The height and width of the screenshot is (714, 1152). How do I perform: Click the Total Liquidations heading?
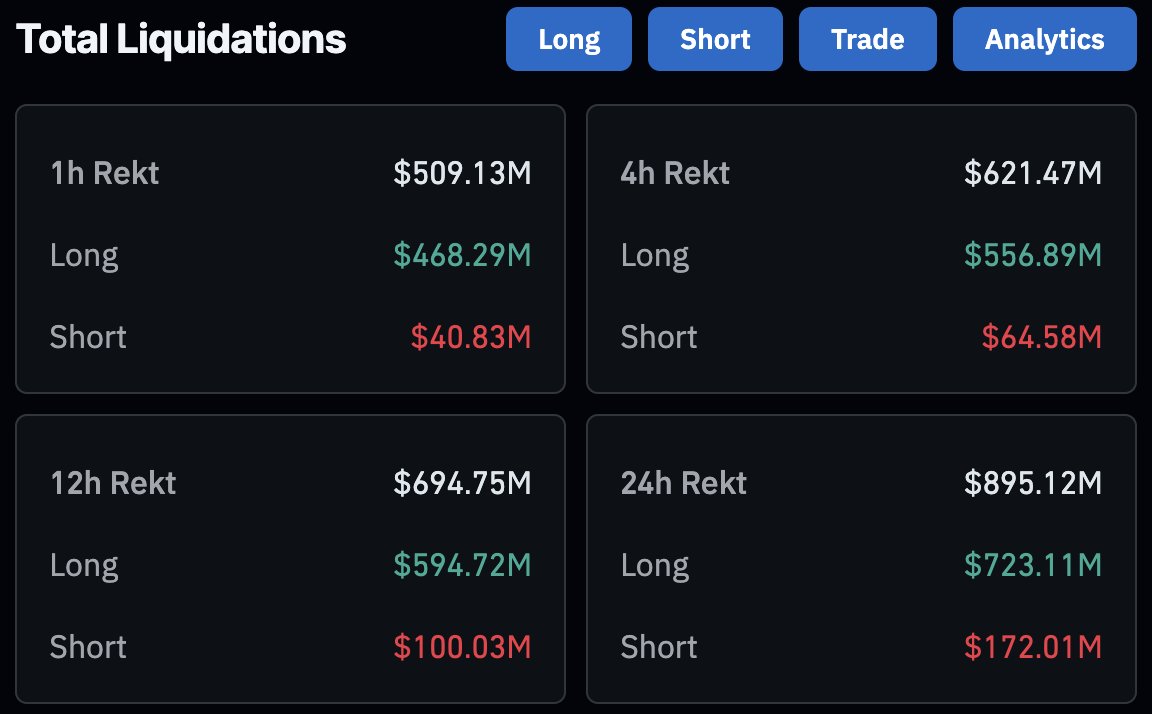pos(181,39)
